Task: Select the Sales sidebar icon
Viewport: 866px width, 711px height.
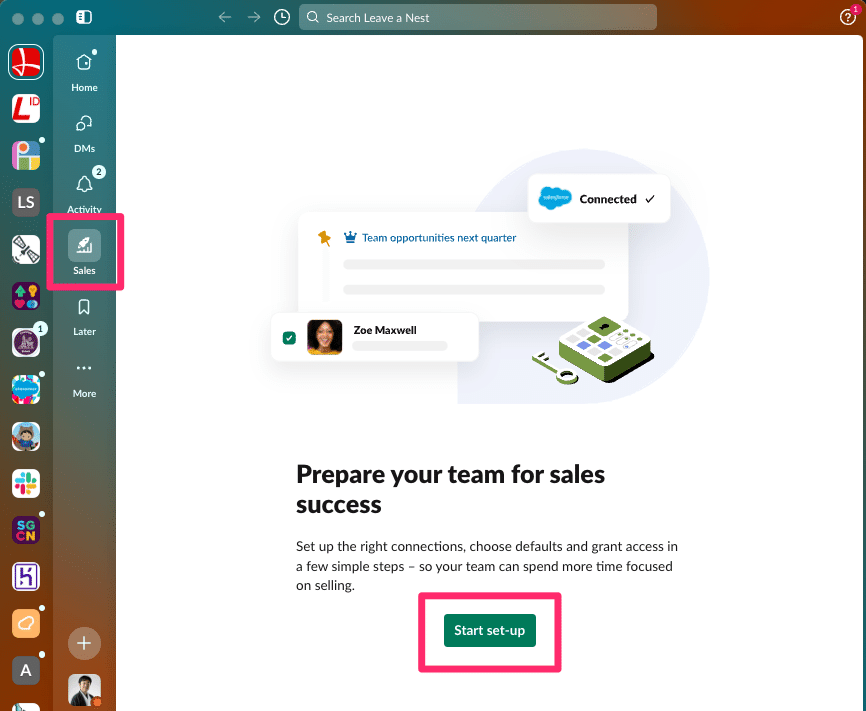Action: coord(84,252)
